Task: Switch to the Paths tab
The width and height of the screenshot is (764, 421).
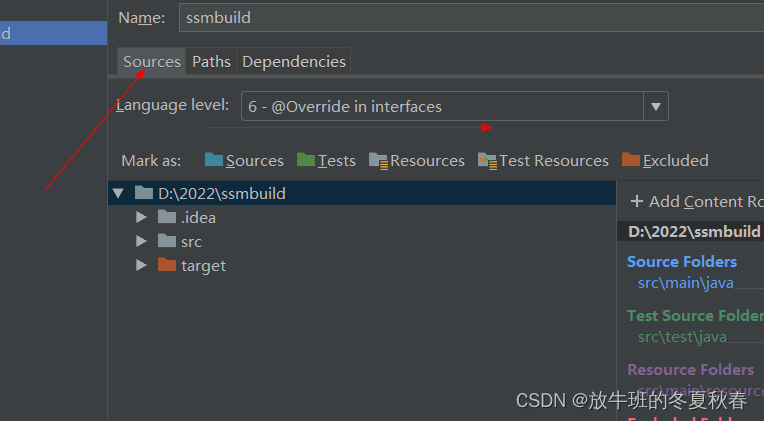Action: point(211,62)
